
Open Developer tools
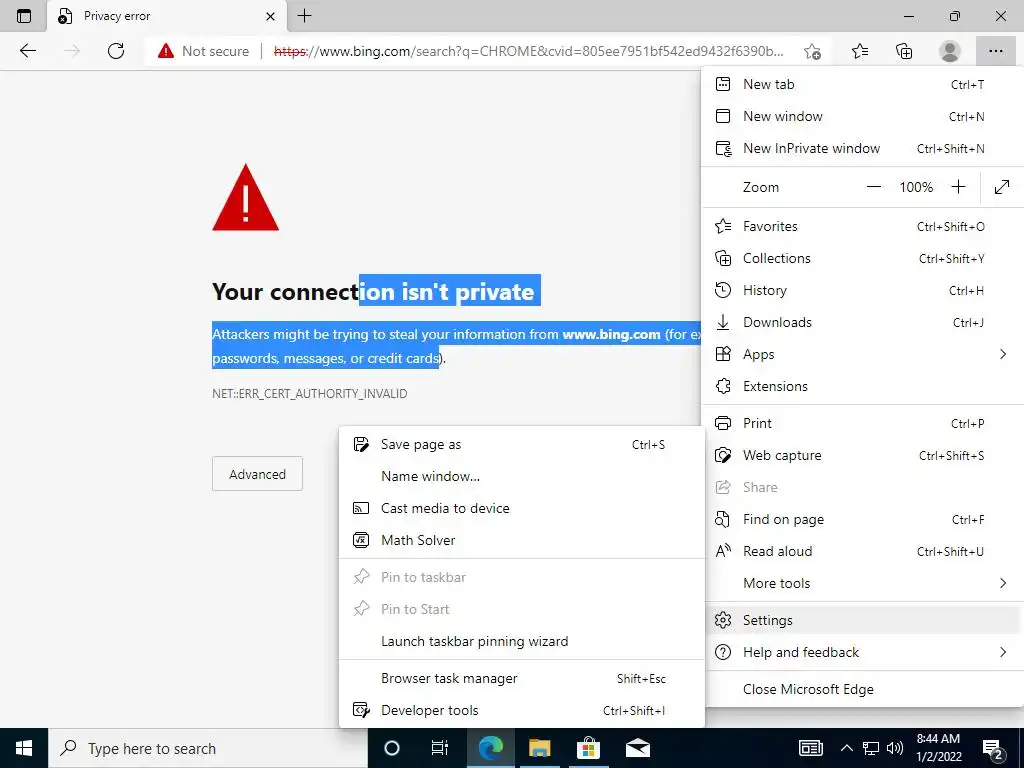pyautogui.click(x=522, y=711)
